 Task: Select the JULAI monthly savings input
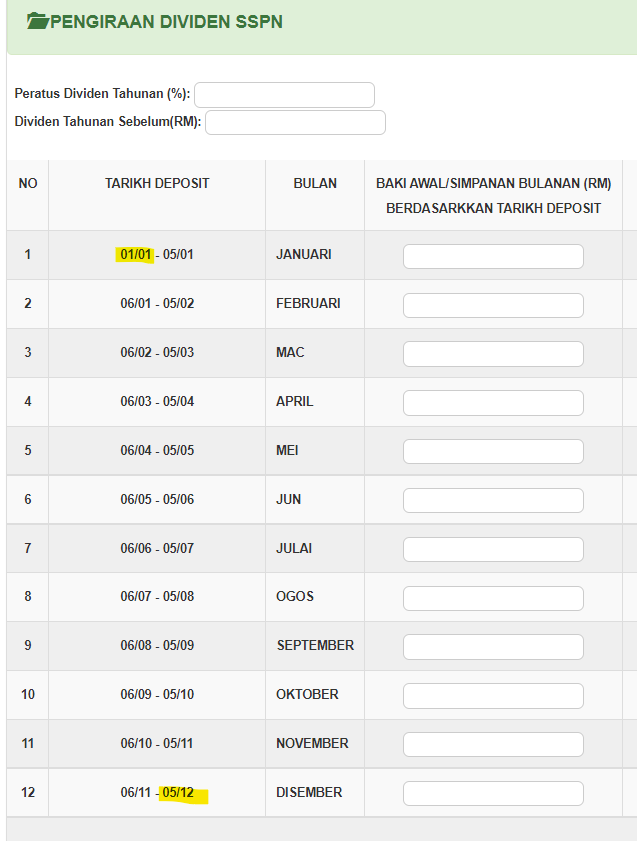point(493,549)
